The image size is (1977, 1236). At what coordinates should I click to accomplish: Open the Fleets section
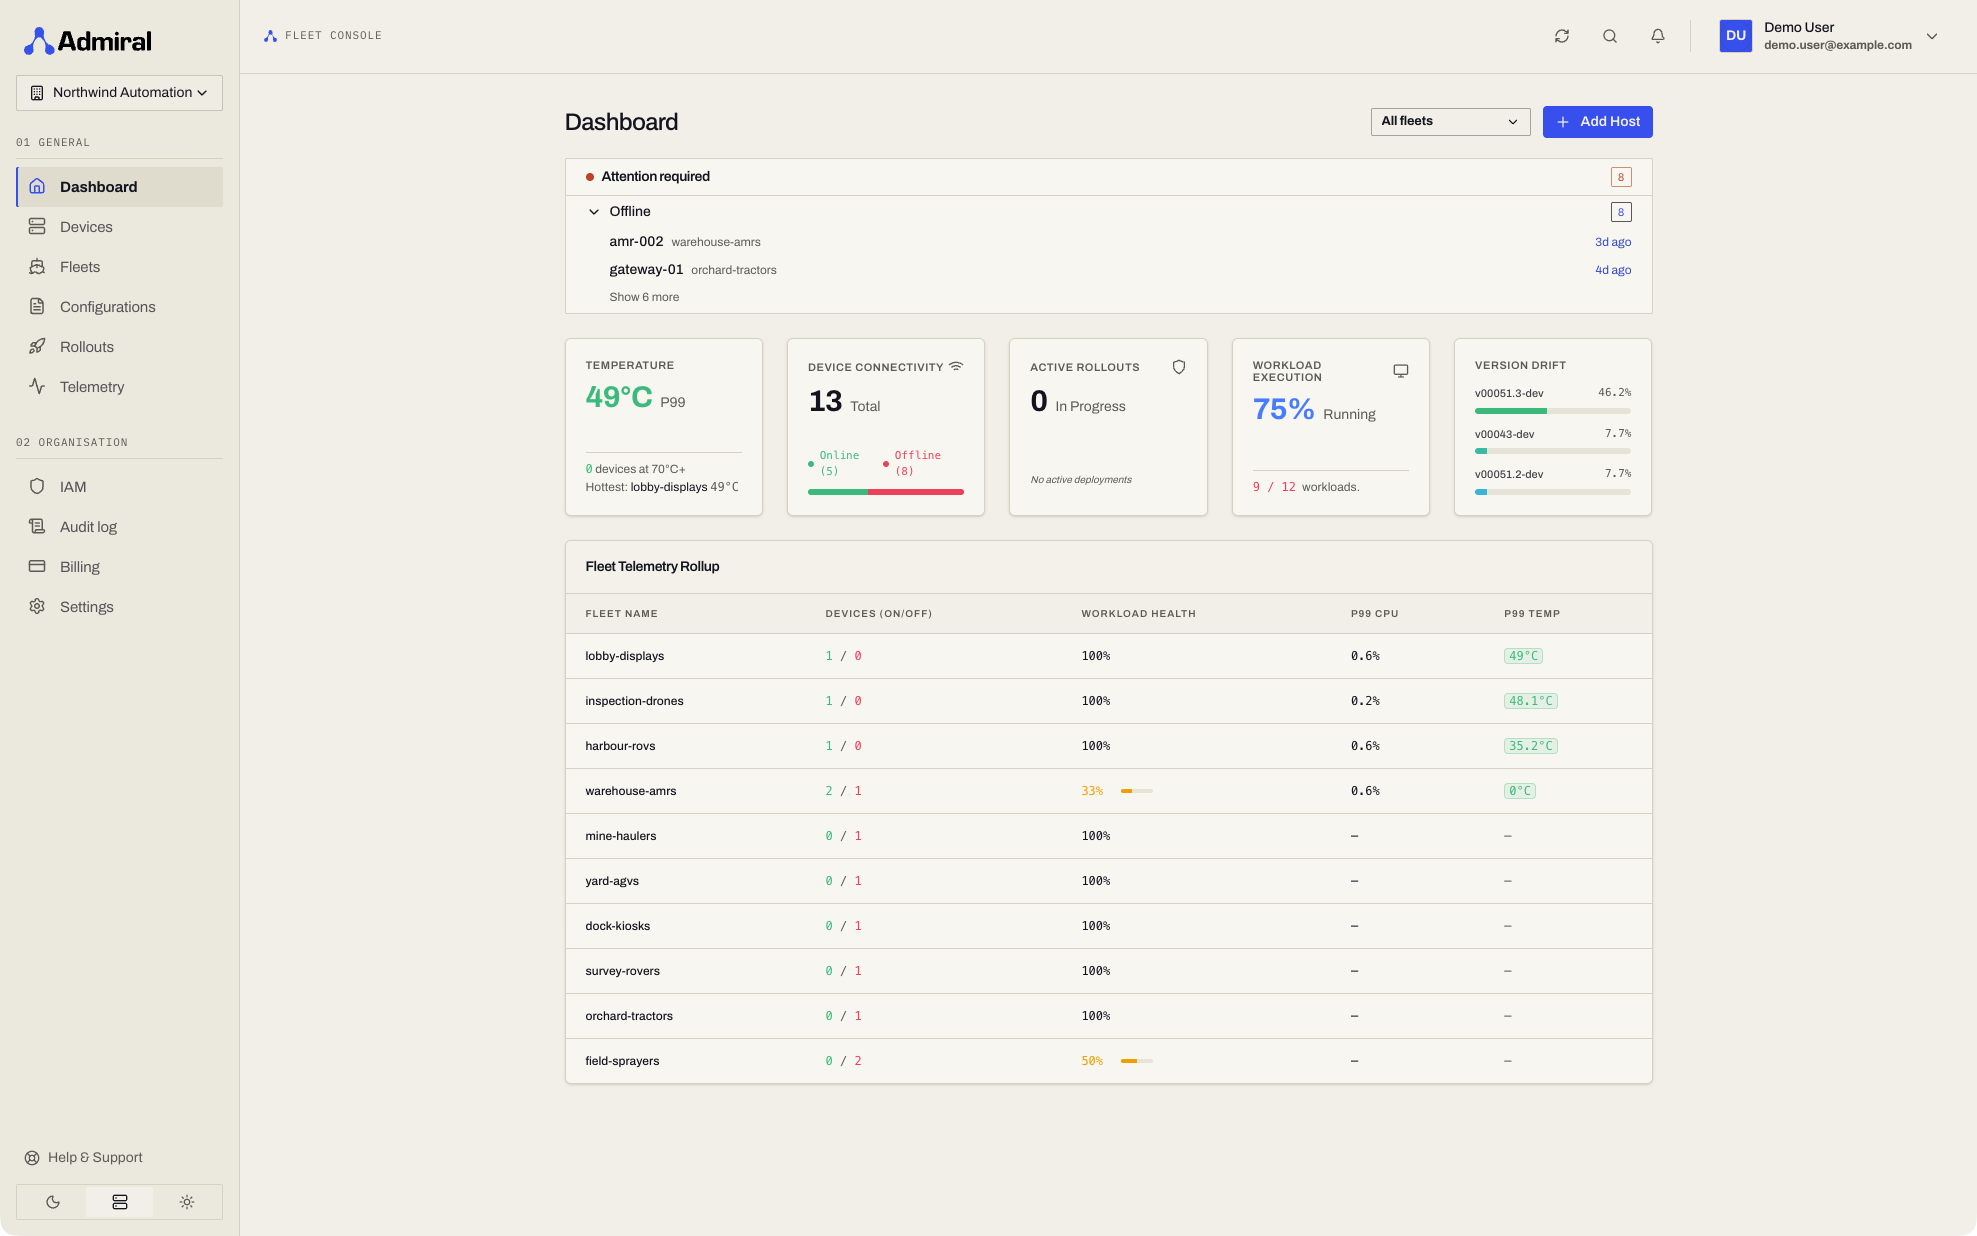pos(120,267)
